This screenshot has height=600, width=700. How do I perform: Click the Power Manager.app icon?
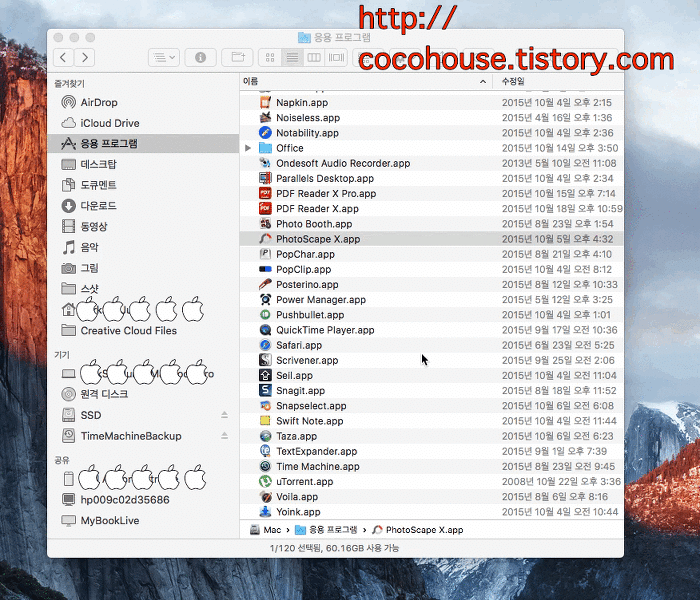click(265, 300)
